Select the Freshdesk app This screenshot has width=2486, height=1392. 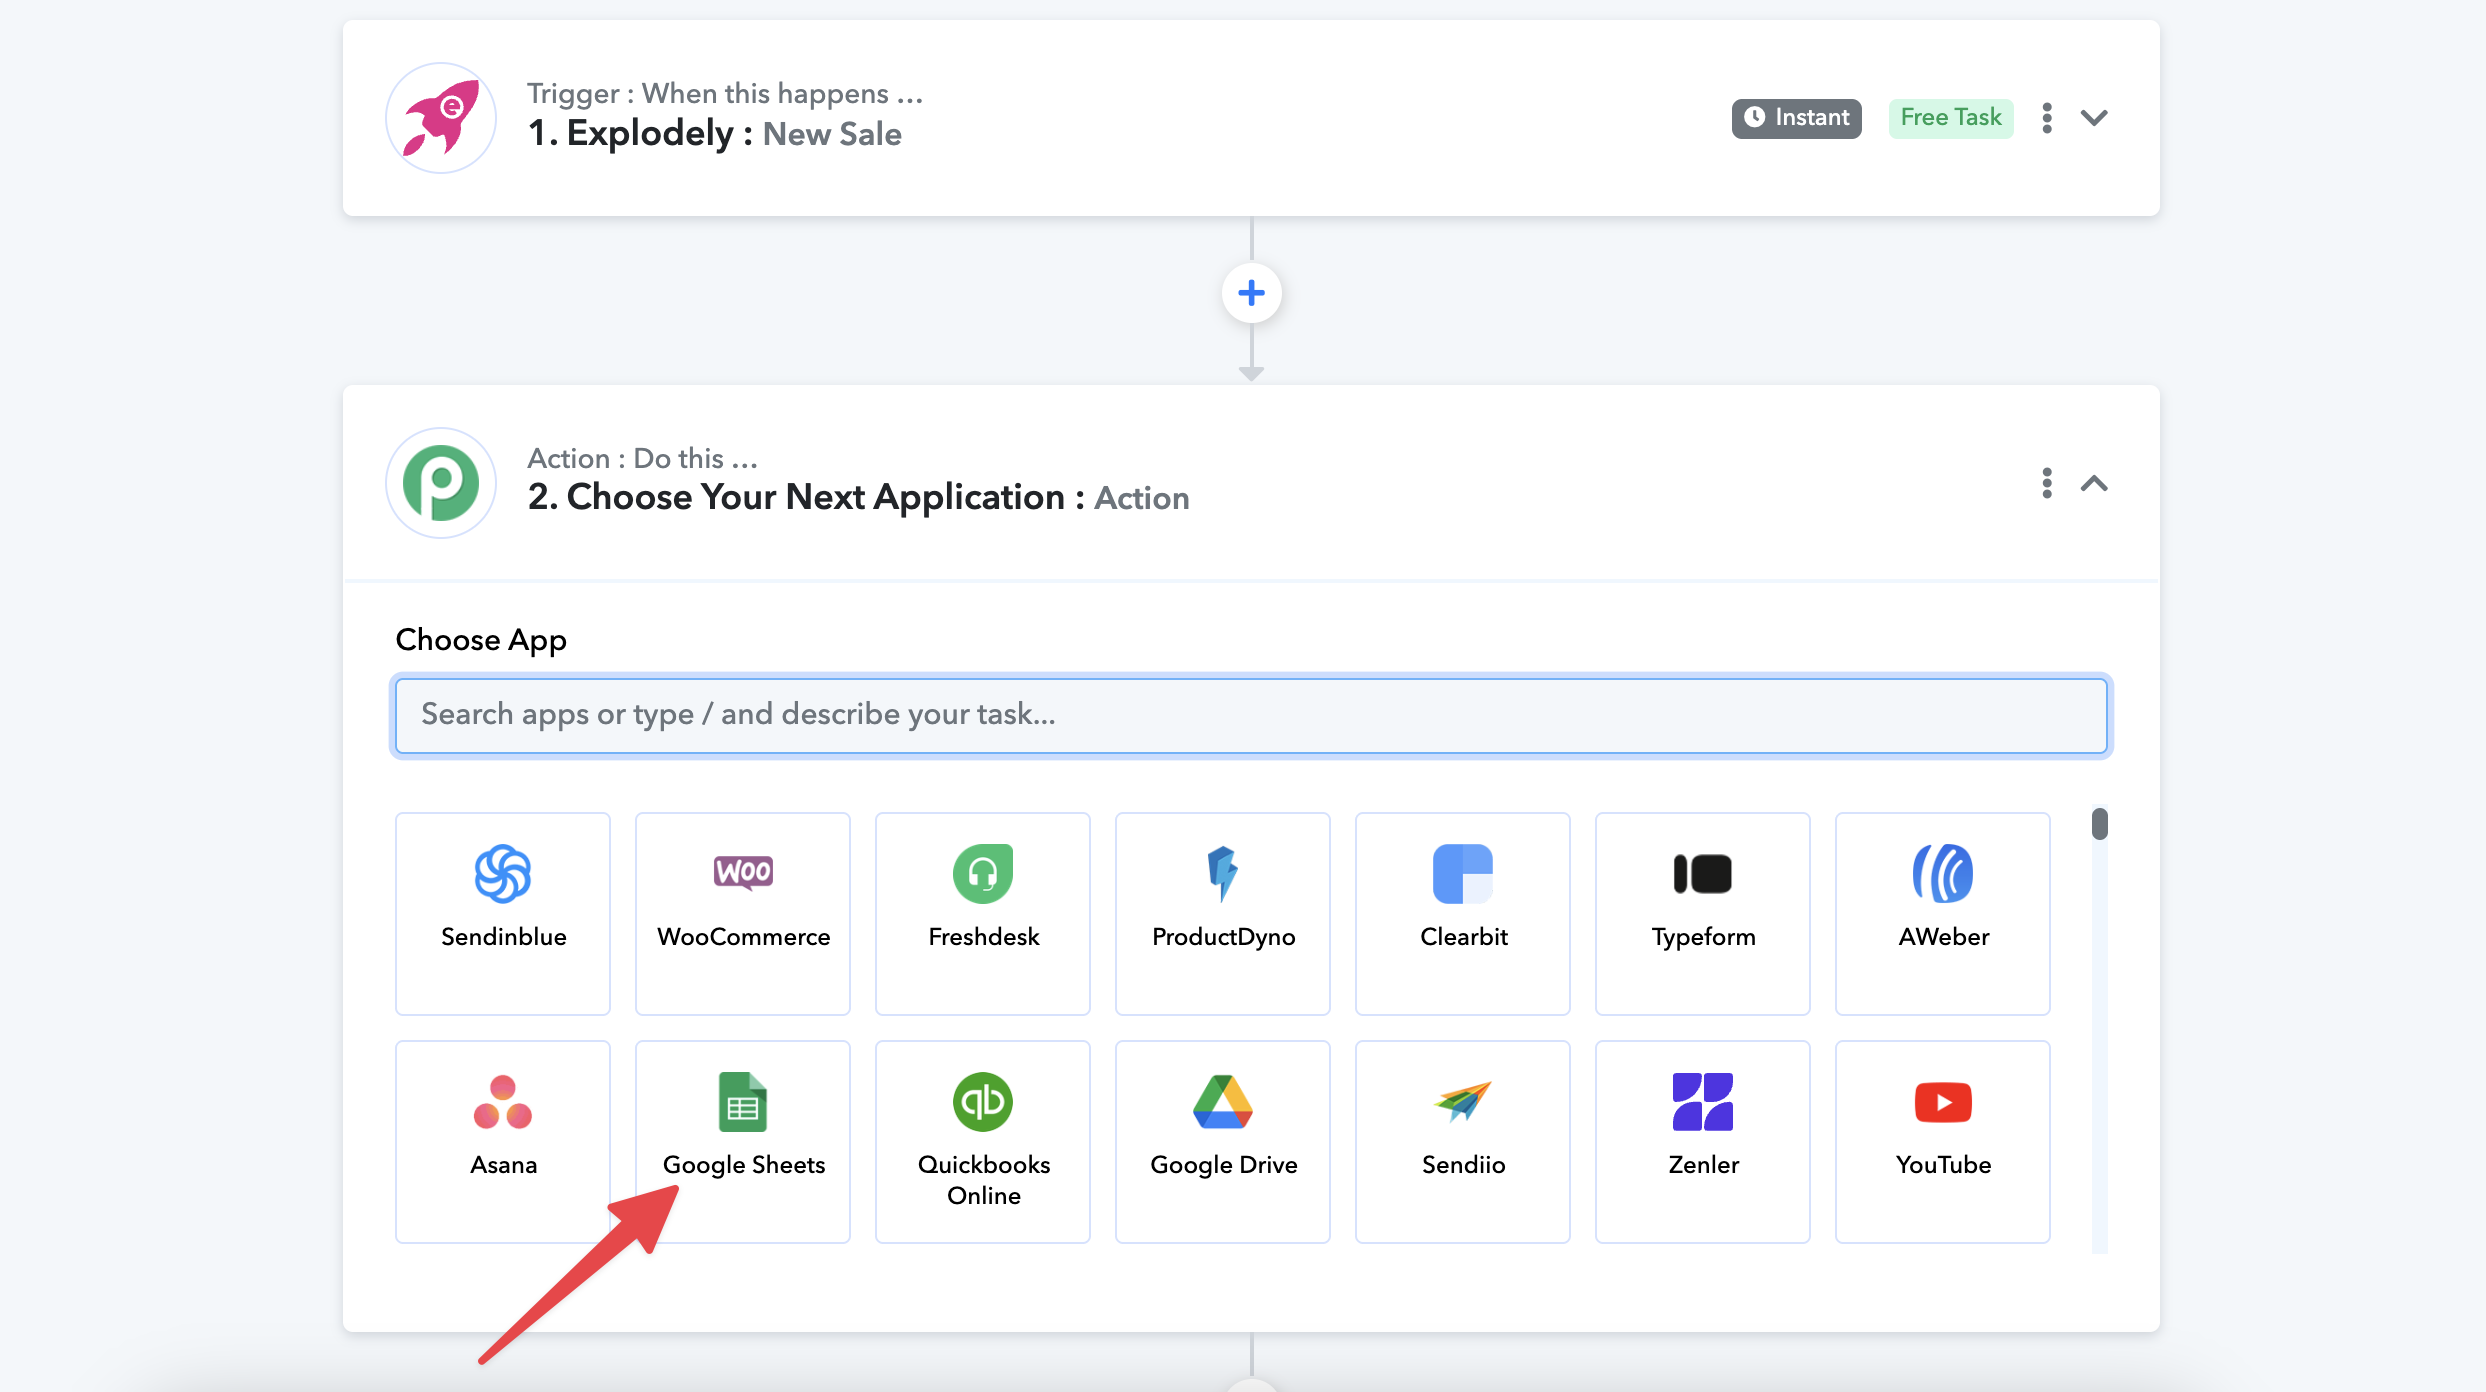[x=983, y=912]
